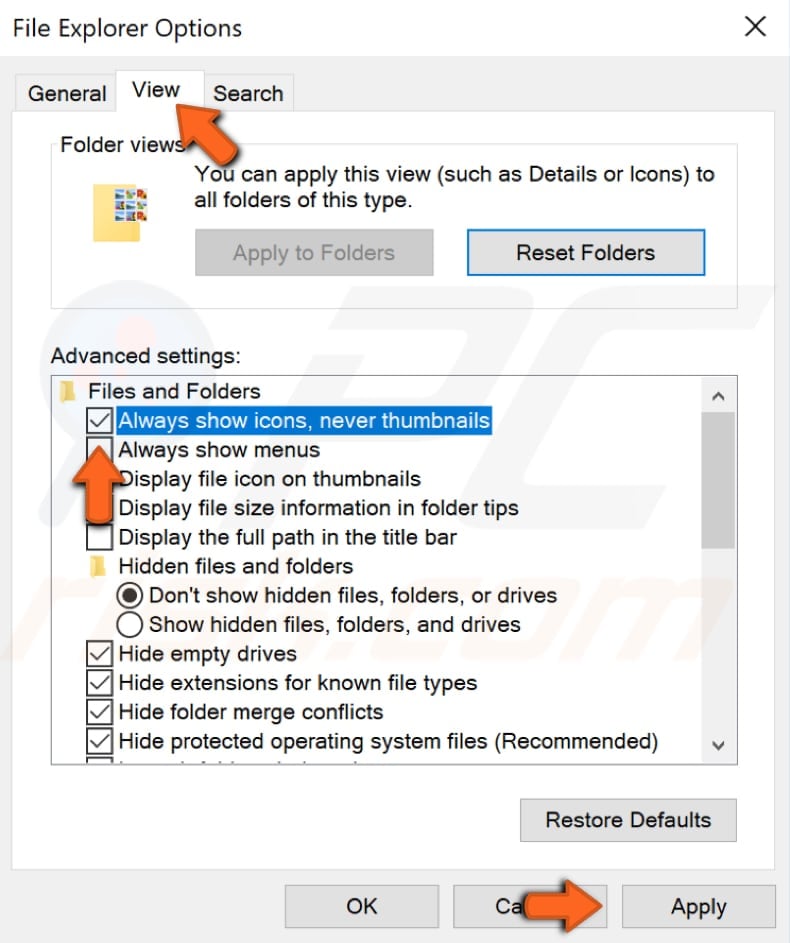
Task: Check Display file icon on thumbnails
Action: 98,478
